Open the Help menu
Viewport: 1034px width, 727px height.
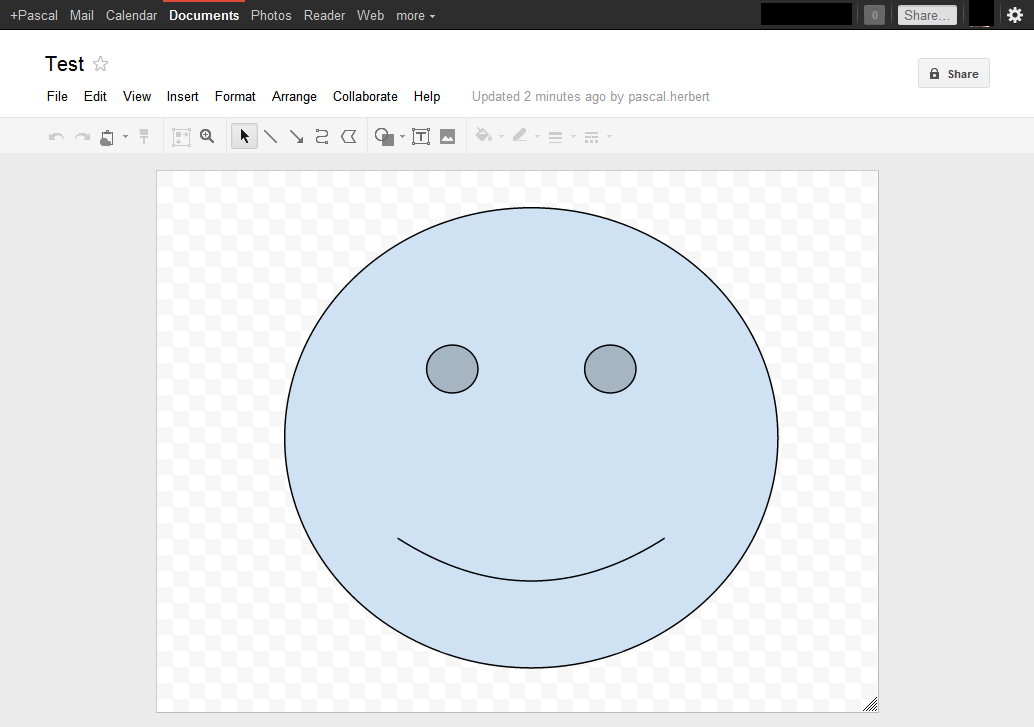click(x=427, y=96)
